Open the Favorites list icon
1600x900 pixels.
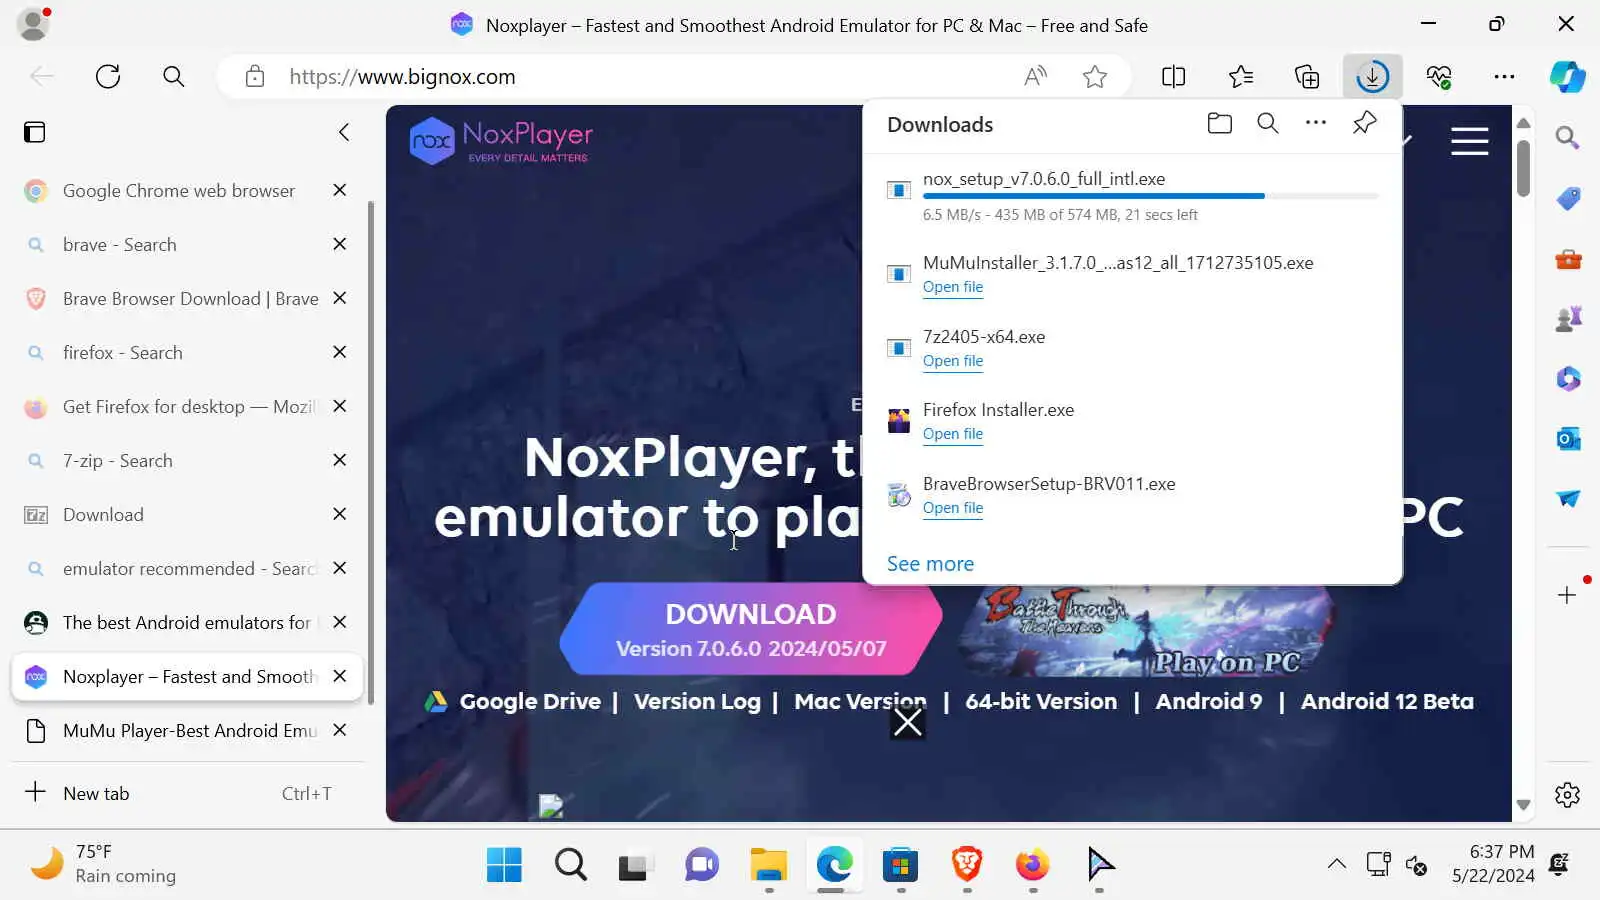pos(1241,76)
